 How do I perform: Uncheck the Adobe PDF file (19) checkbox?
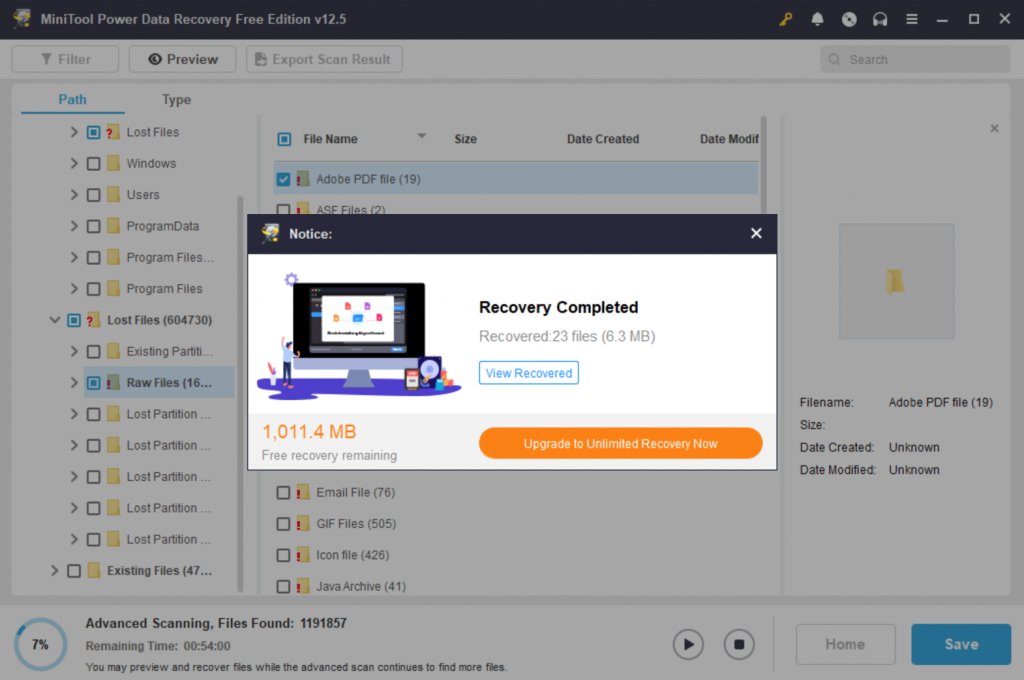pos(283,178)
